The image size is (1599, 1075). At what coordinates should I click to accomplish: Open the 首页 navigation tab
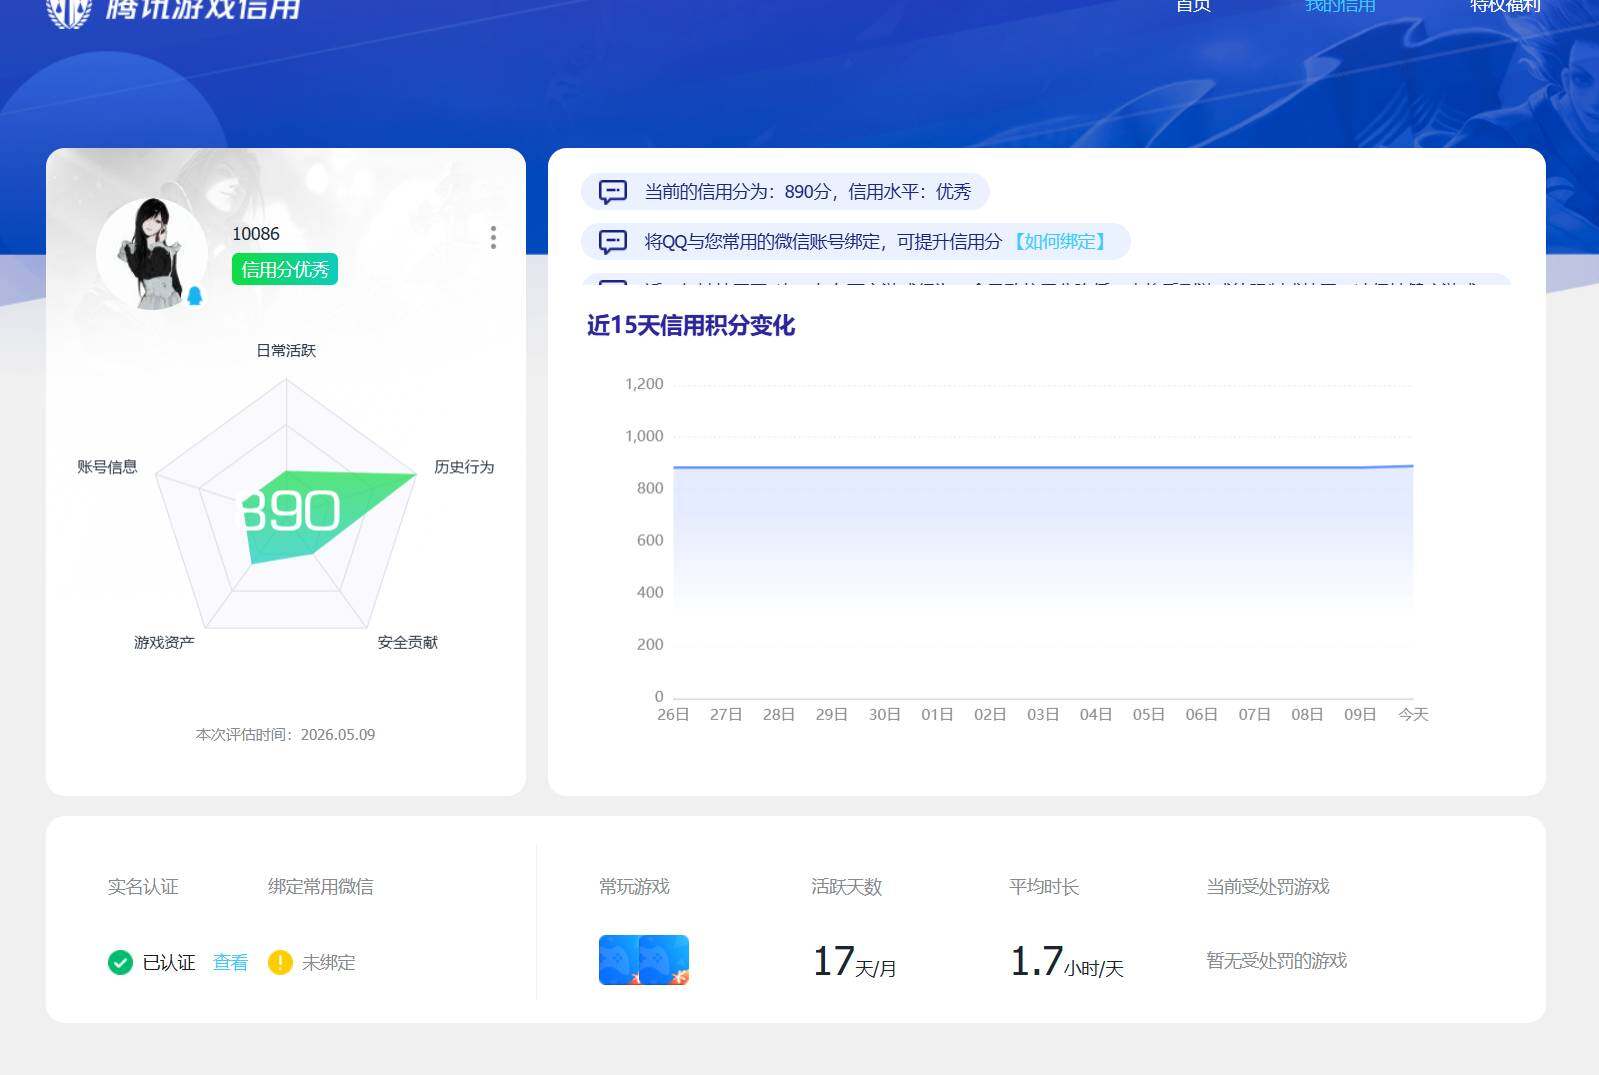click(1193, 6)
